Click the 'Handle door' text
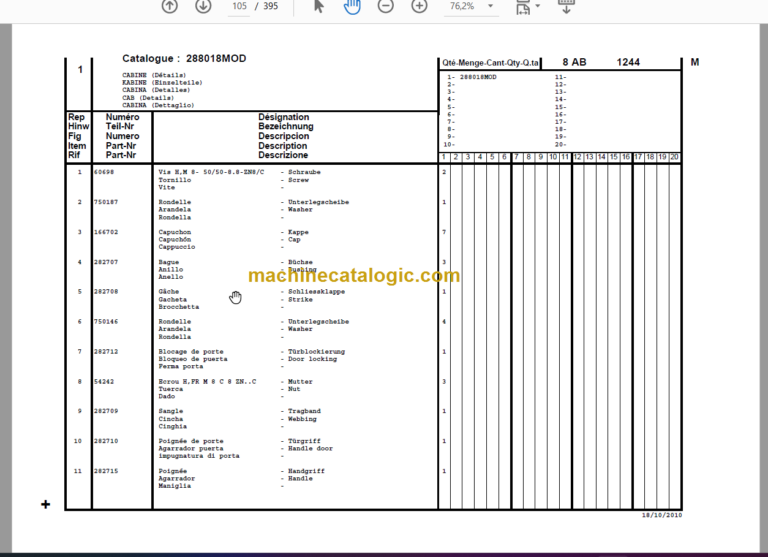768x557 pixels. tap(311, 449)
